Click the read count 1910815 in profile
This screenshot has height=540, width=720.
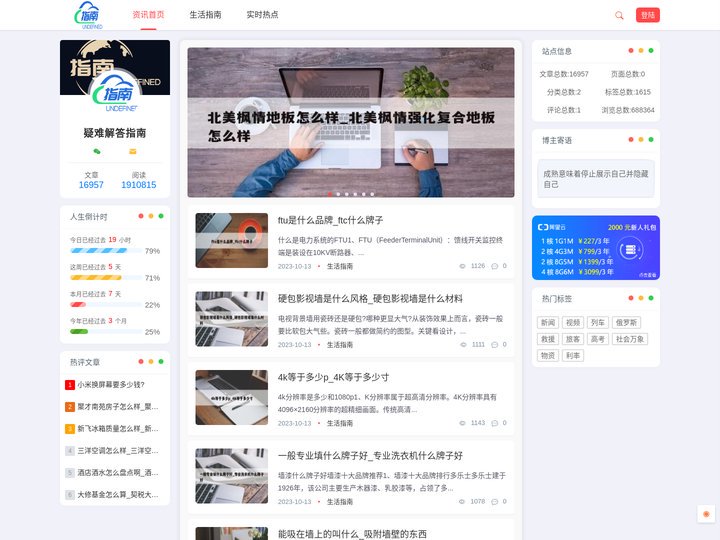tap(139, 185)
